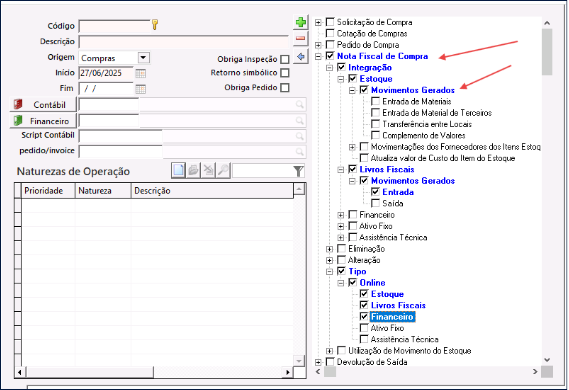
Task: Click the Natureza column header
Action: pyautogui.click(x=103, y=190)
